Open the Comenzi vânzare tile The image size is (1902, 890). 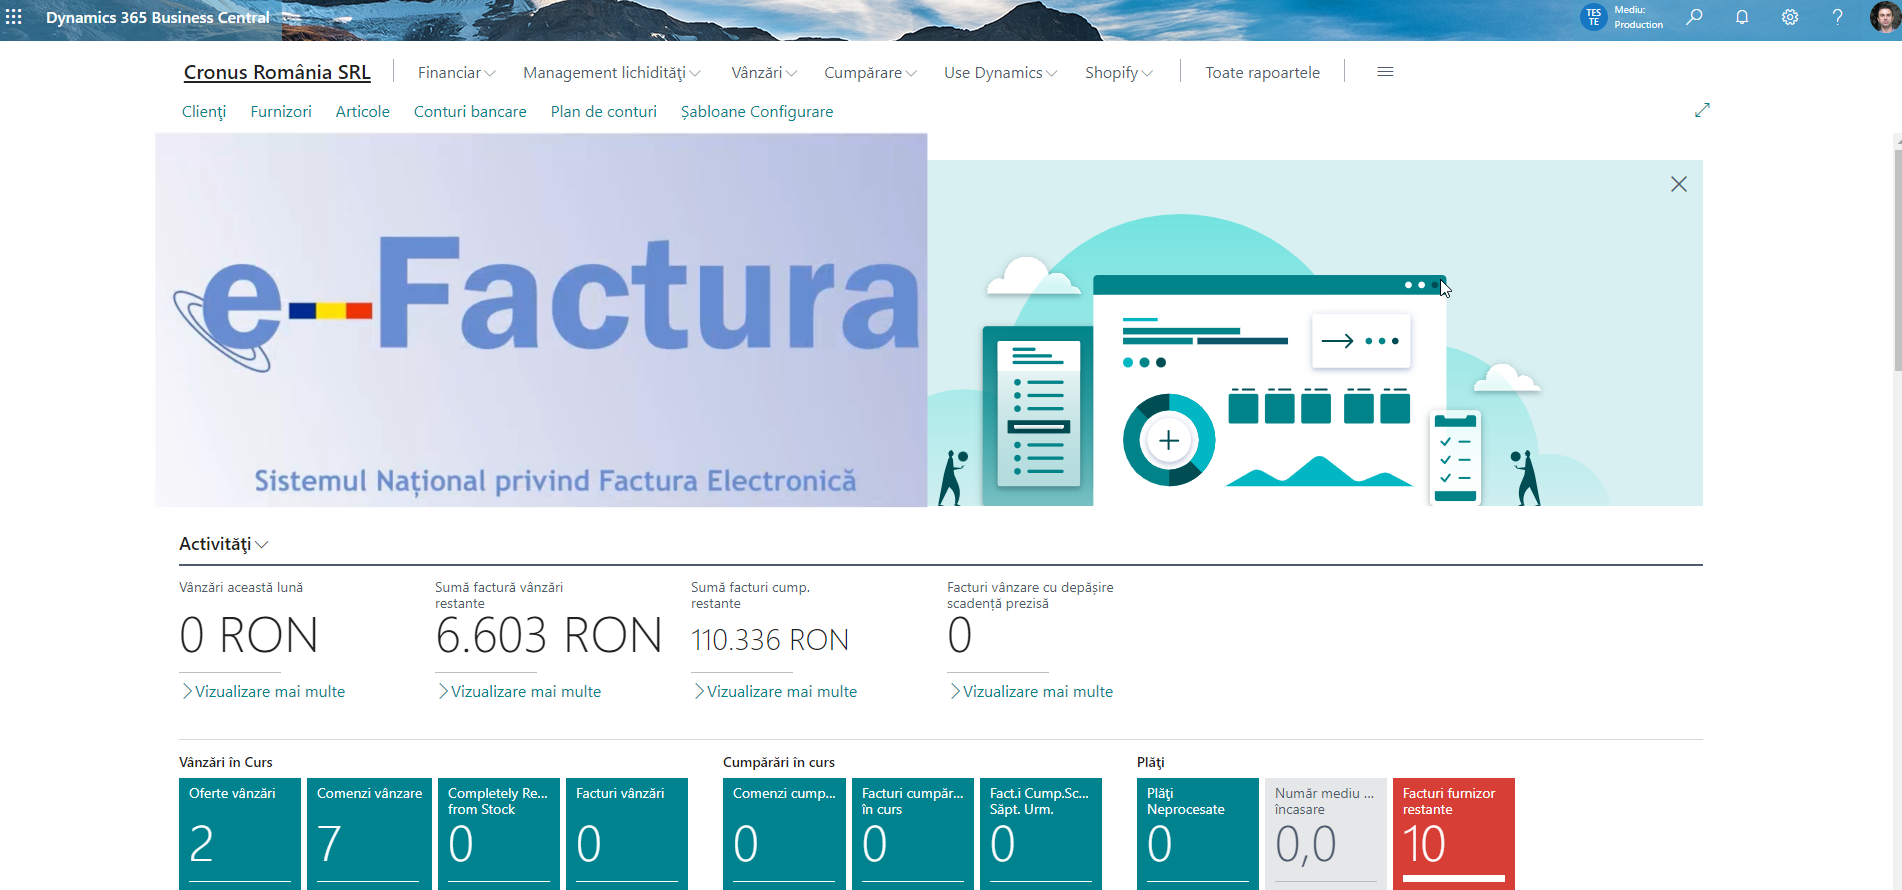[369, 834]
